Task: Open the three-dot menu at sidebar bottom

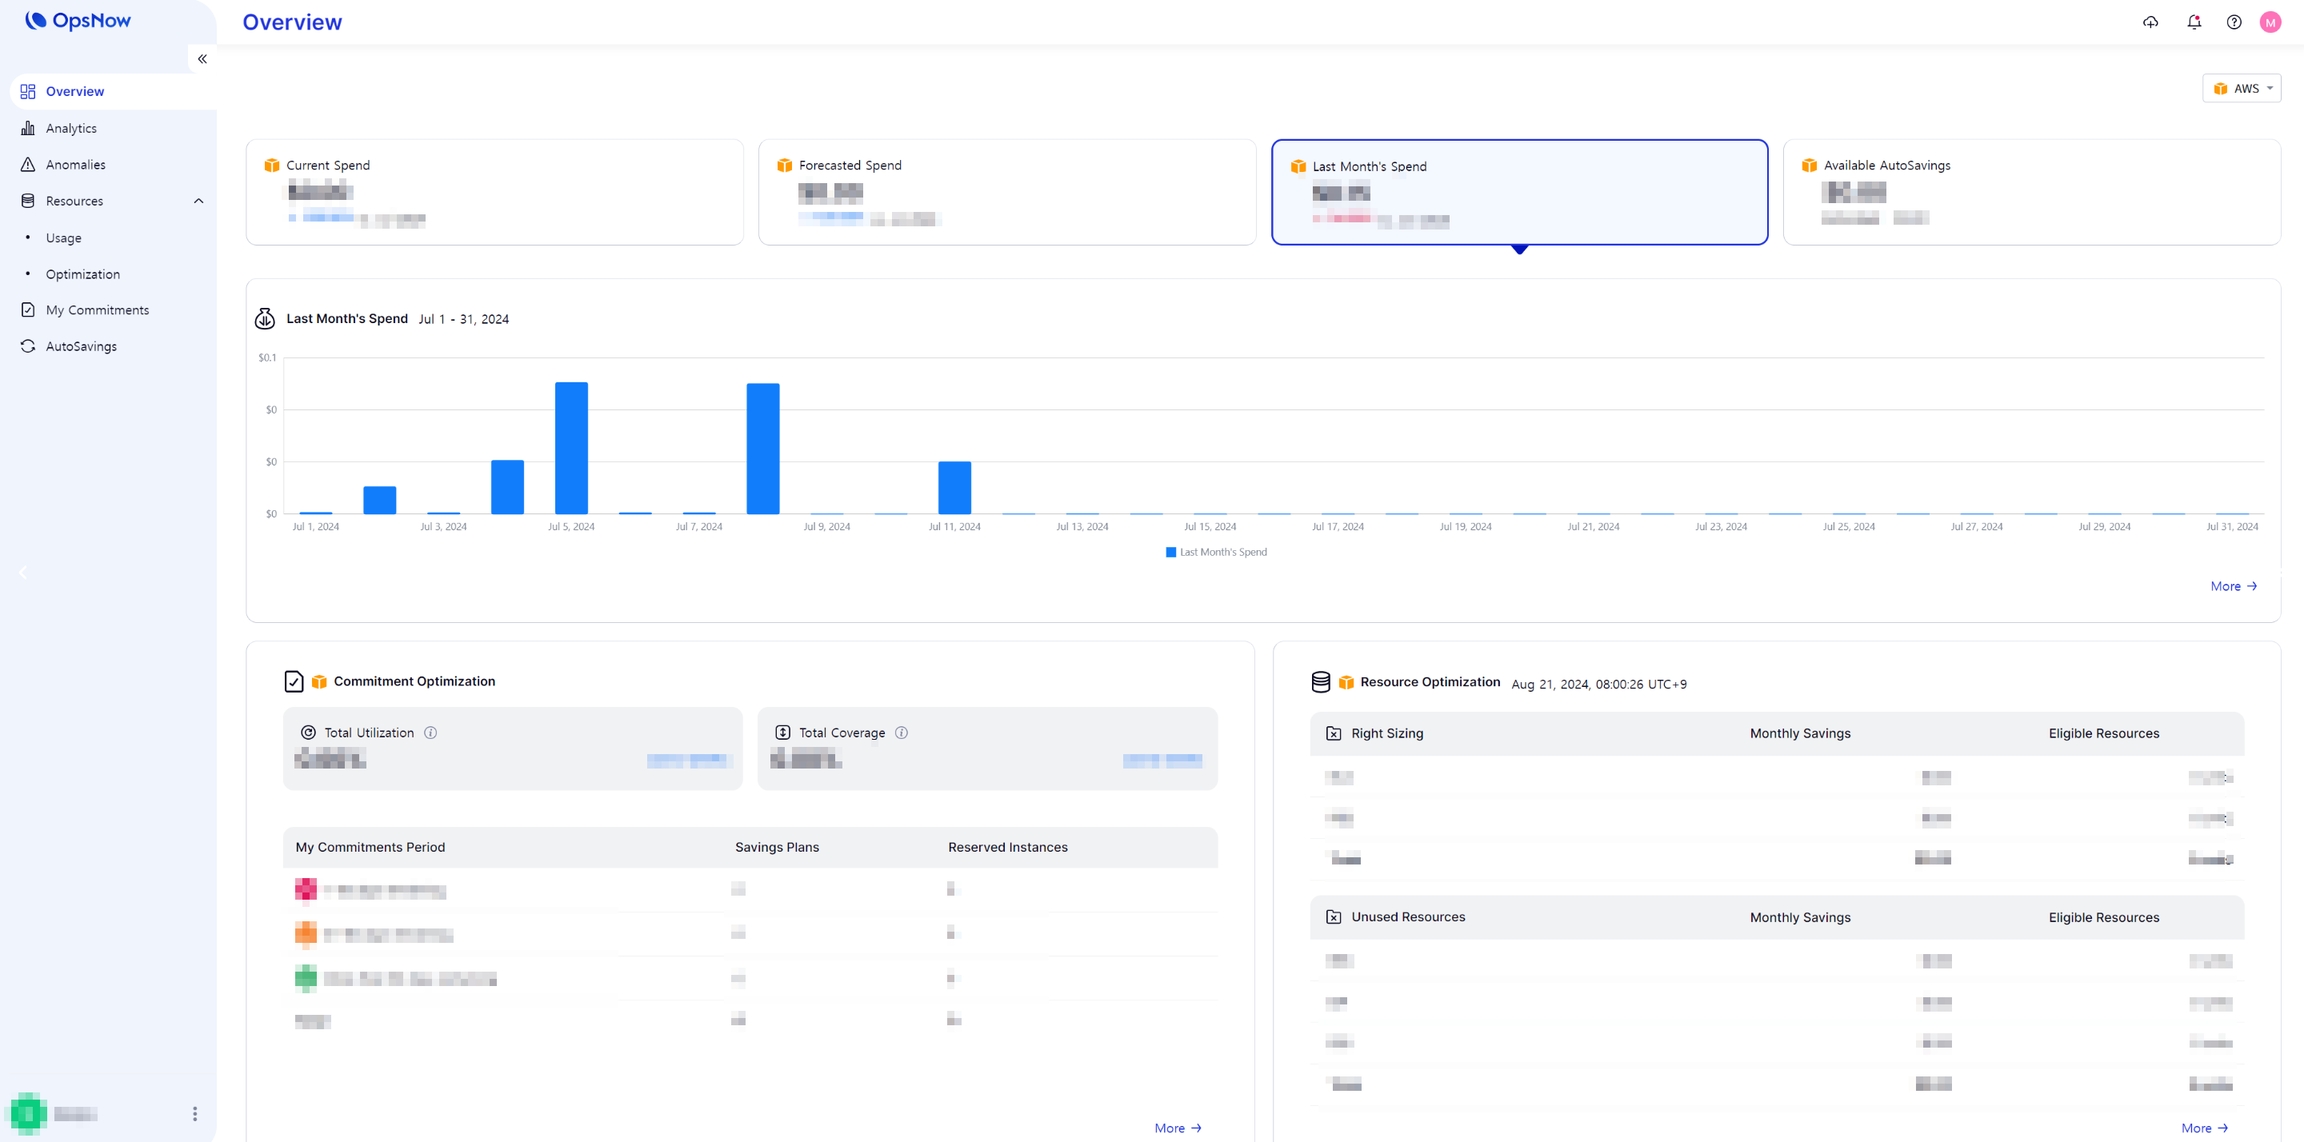Action: (195, 1114)
